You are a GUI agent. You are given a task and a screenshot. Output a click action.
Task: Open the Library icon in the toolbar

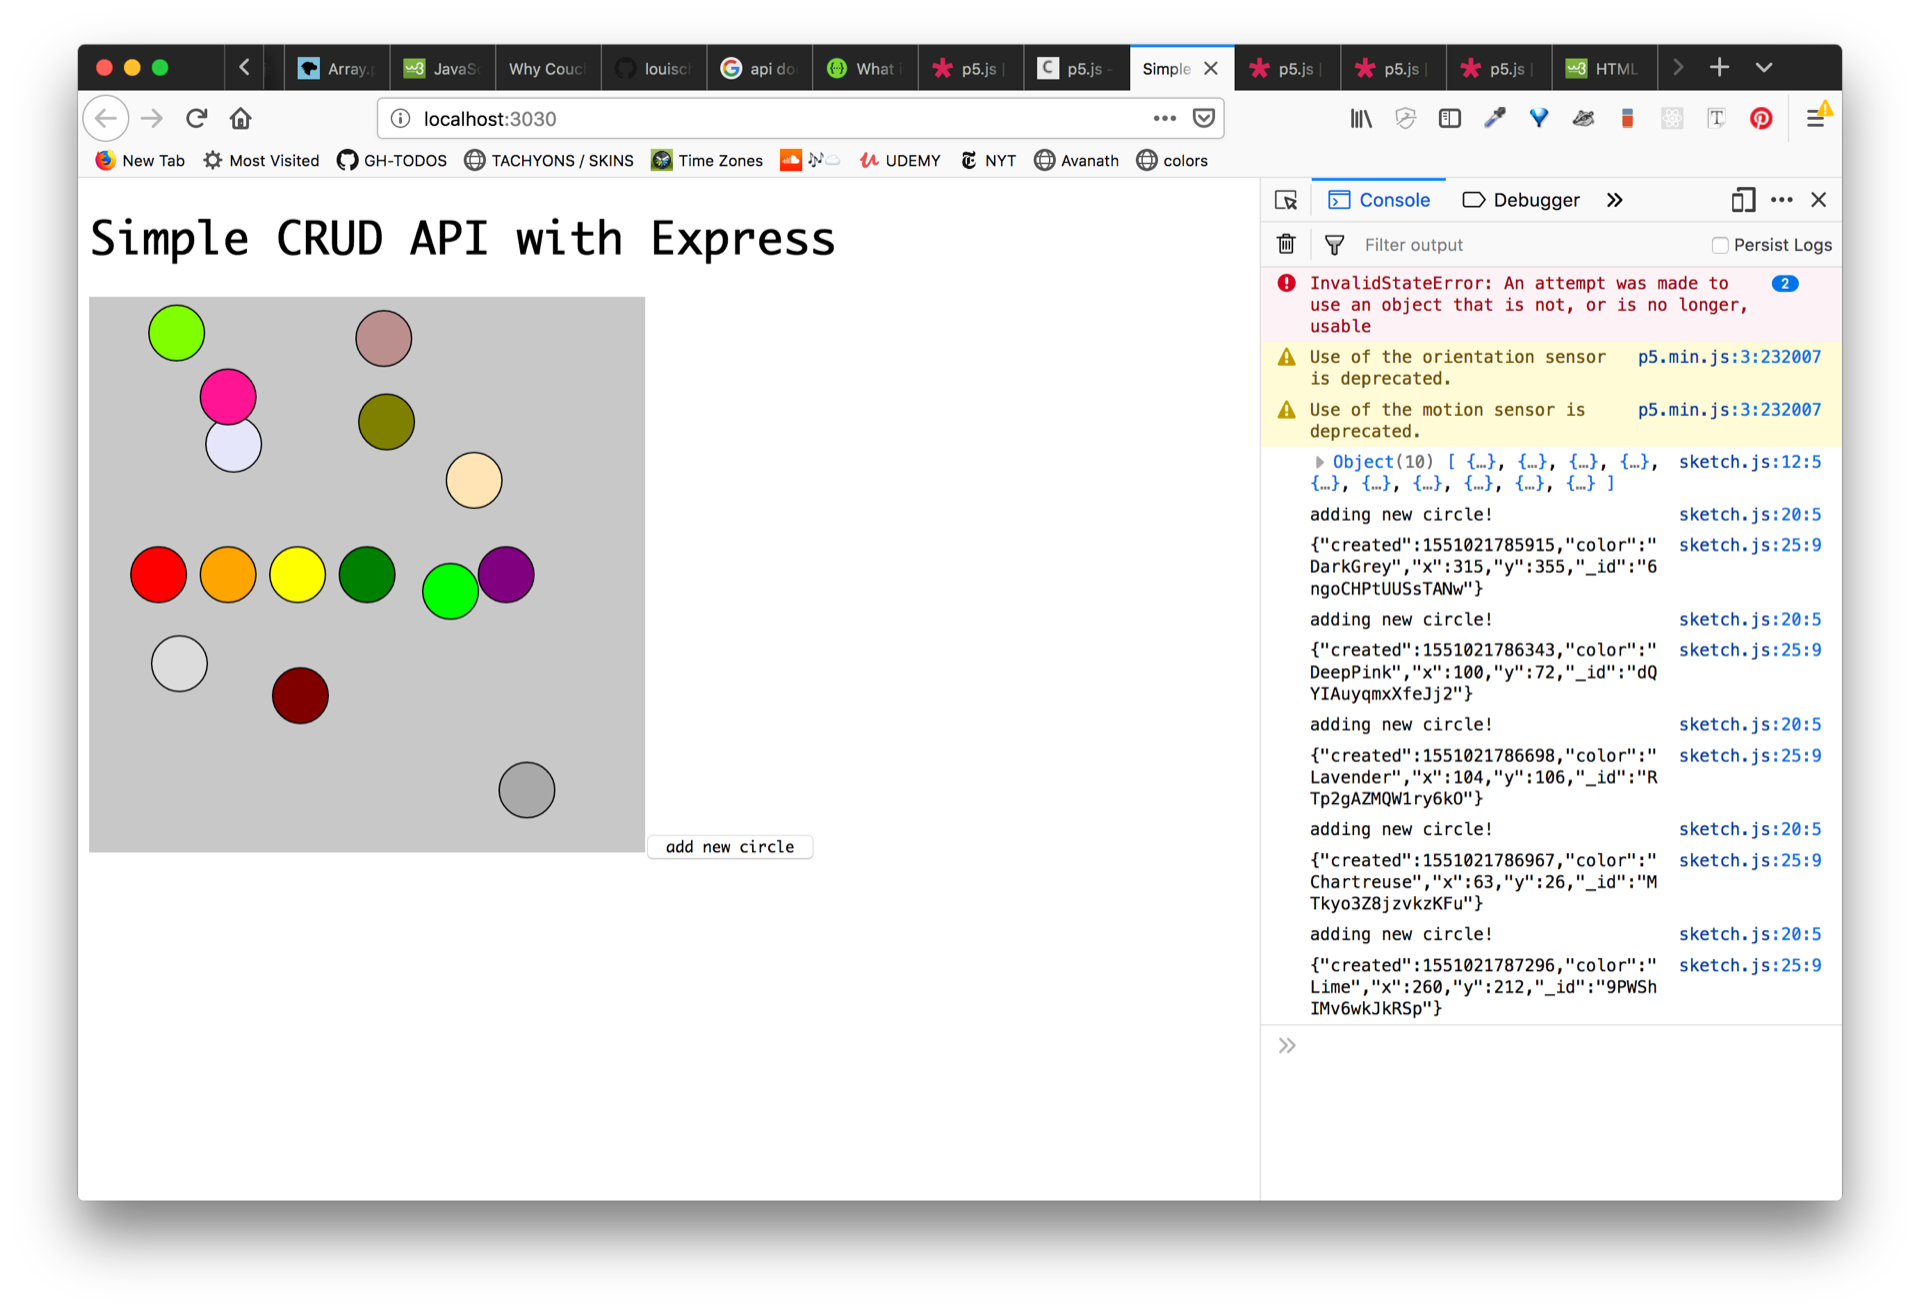[1361, 119]
